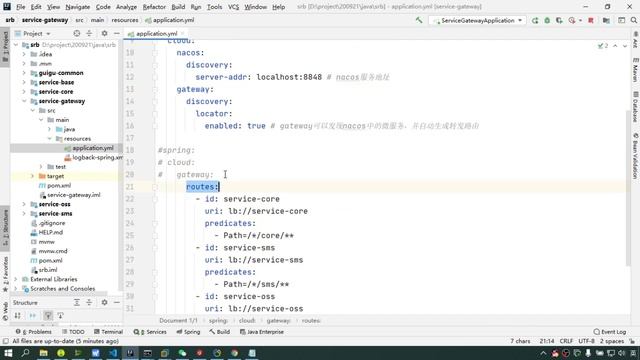Screen dimensions: 640x360
Task: Click the 2 spaces indent widget
Action: (x=611, y=341)
